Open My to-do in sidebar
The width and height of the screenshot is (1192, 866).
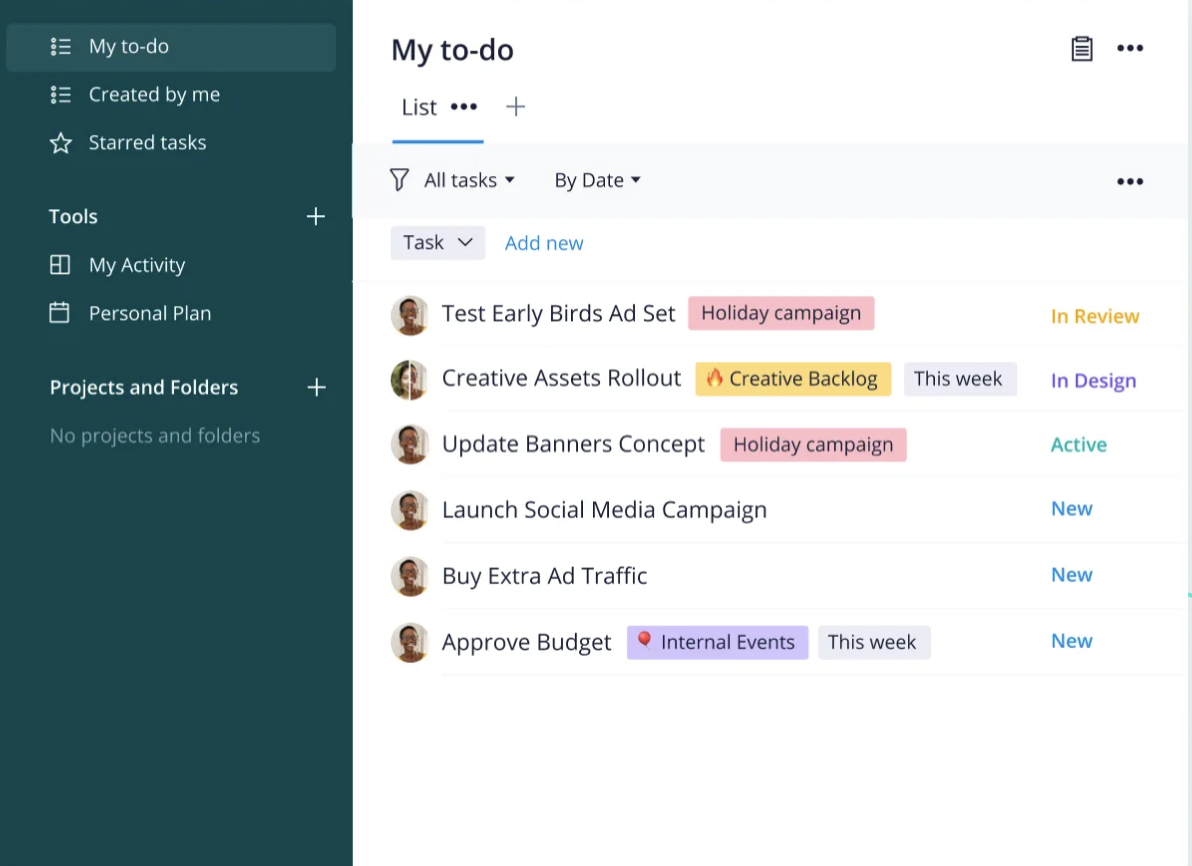[171, 47]
